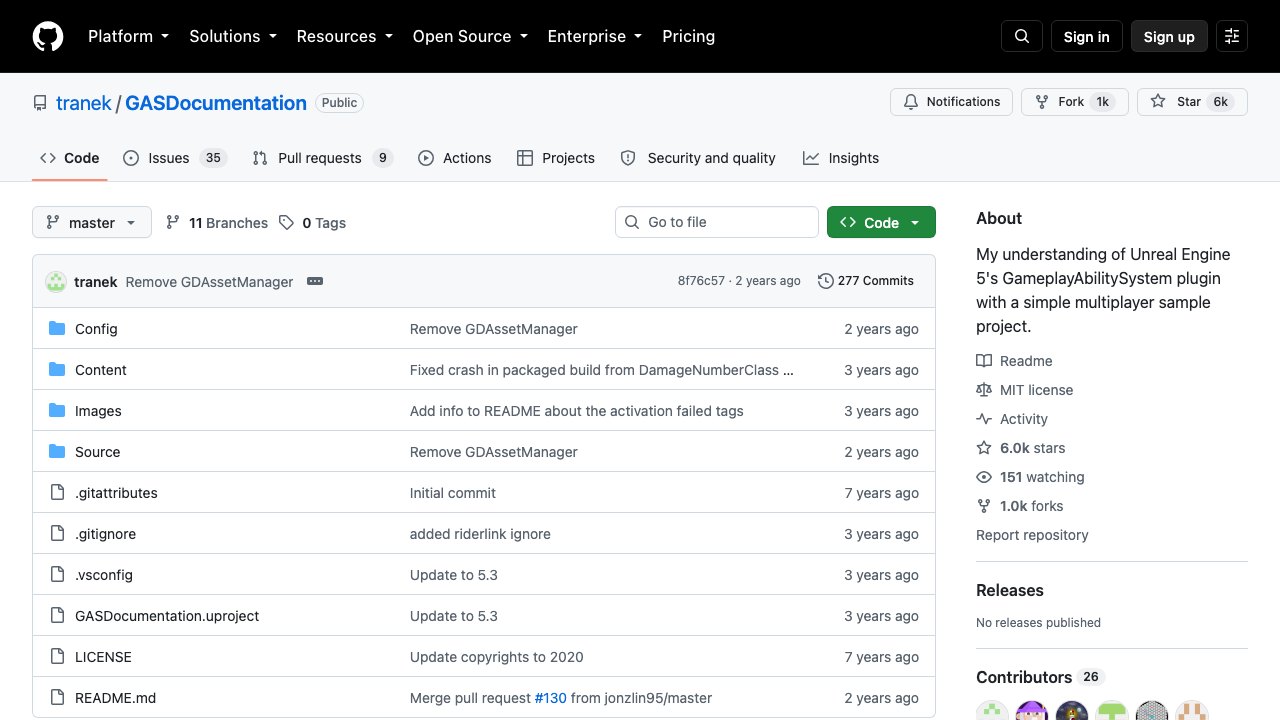Click the .vsconfig file icon
The width and height of the screenshot is (1280, 720).
tap(57, 575)
